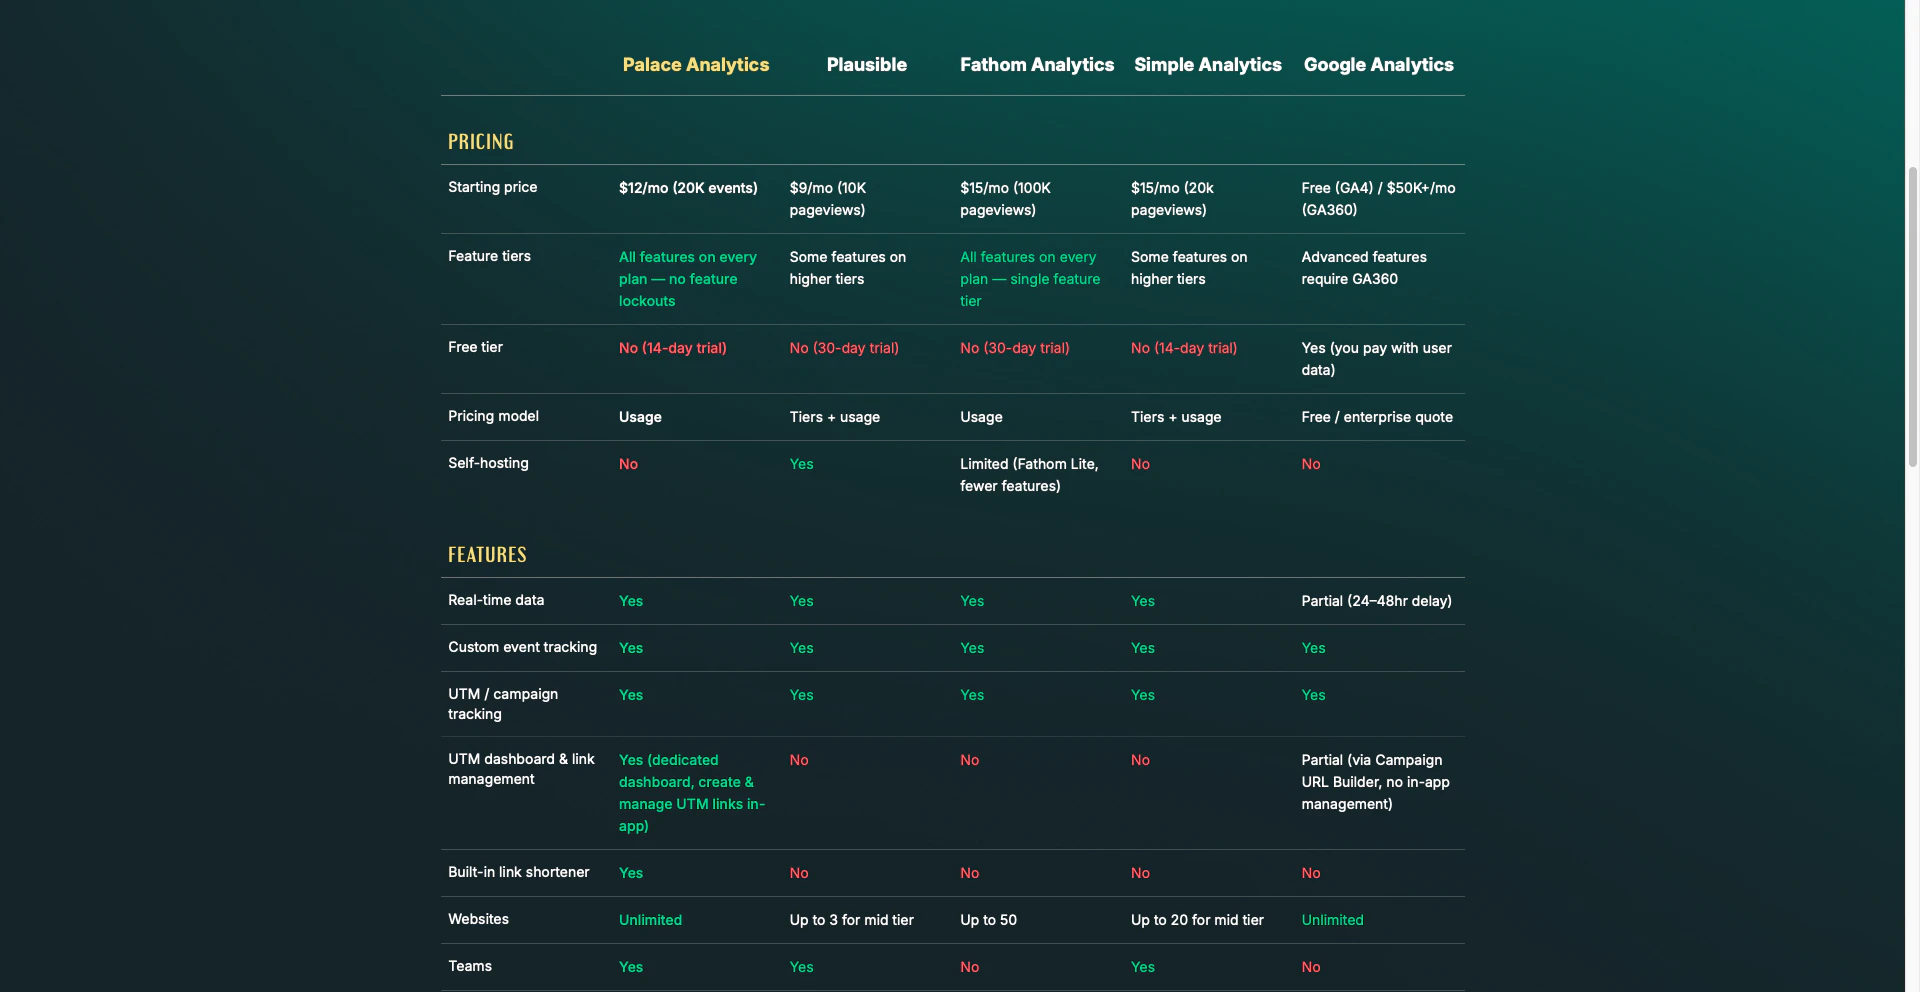This screenshot has width=1920, height=992.
Task: Select the $15/mo (20k pageviews) cell
Action: [x=1172, y=199]
